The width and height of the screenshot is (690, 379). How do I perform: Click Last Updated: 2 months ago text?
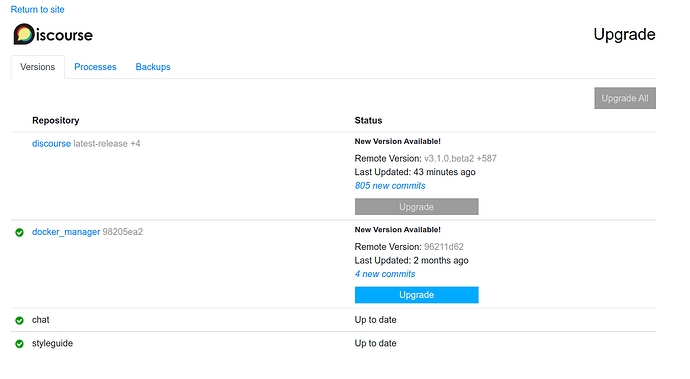[x=411, y=261]
